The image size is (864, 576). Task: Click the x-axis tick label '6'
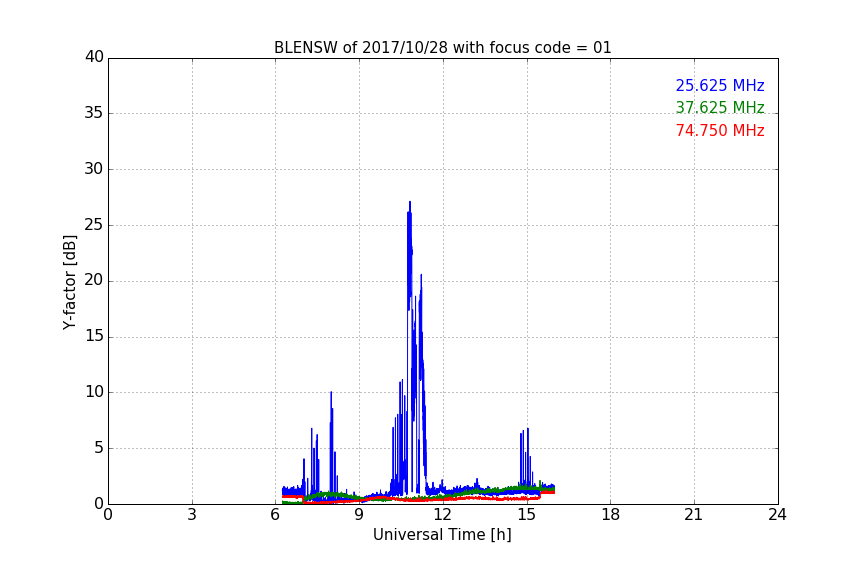(x=276, y=515)
